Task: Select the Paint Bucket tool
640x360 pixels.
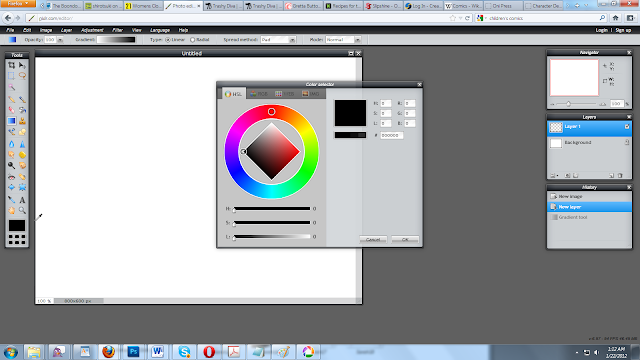Action: 22,110
